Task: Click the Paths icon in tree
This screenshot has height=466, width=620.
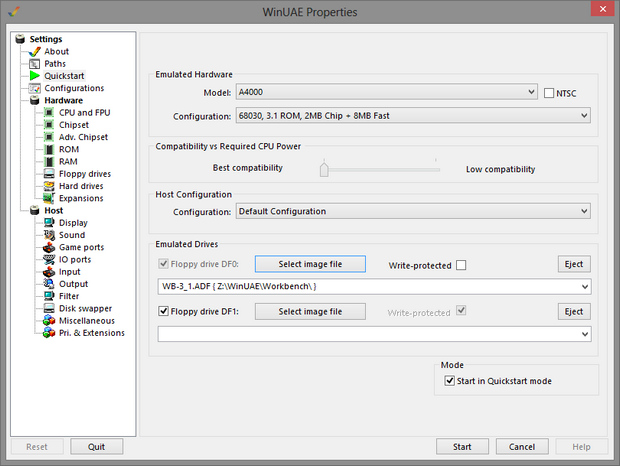Action: 35,64
